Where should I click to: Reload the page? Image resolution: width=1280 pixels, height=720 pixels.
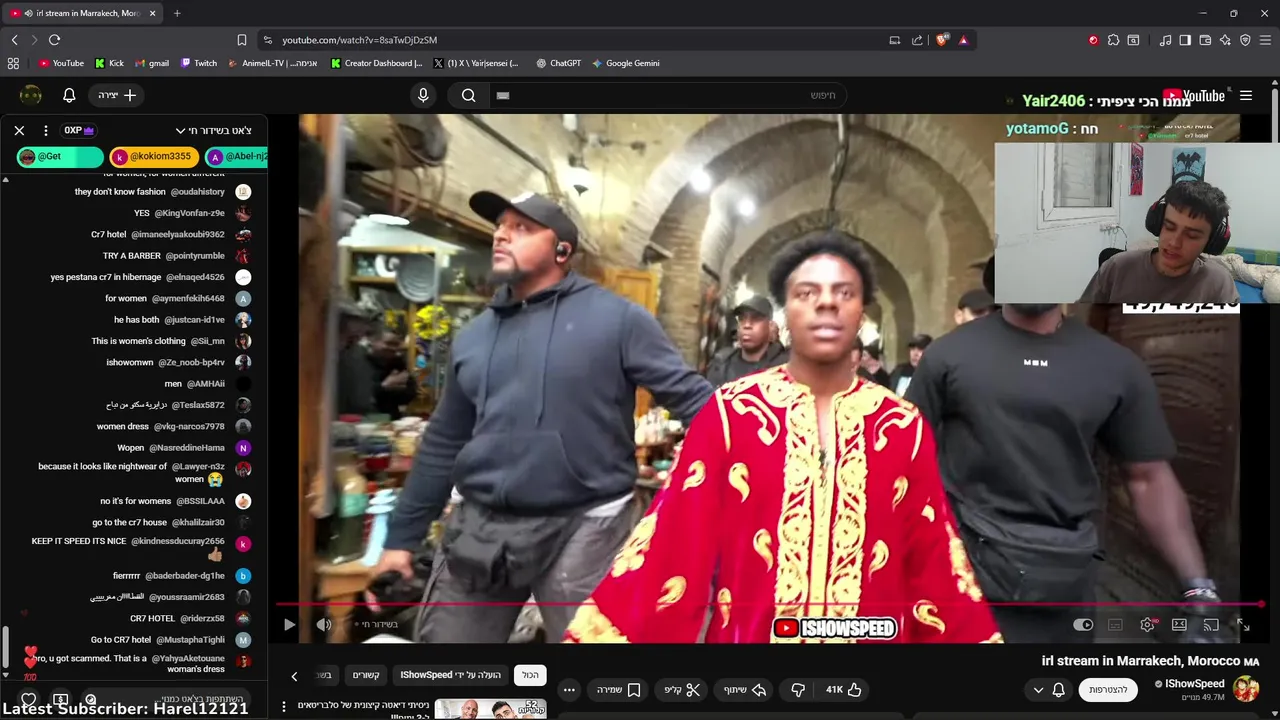(54, 40)
